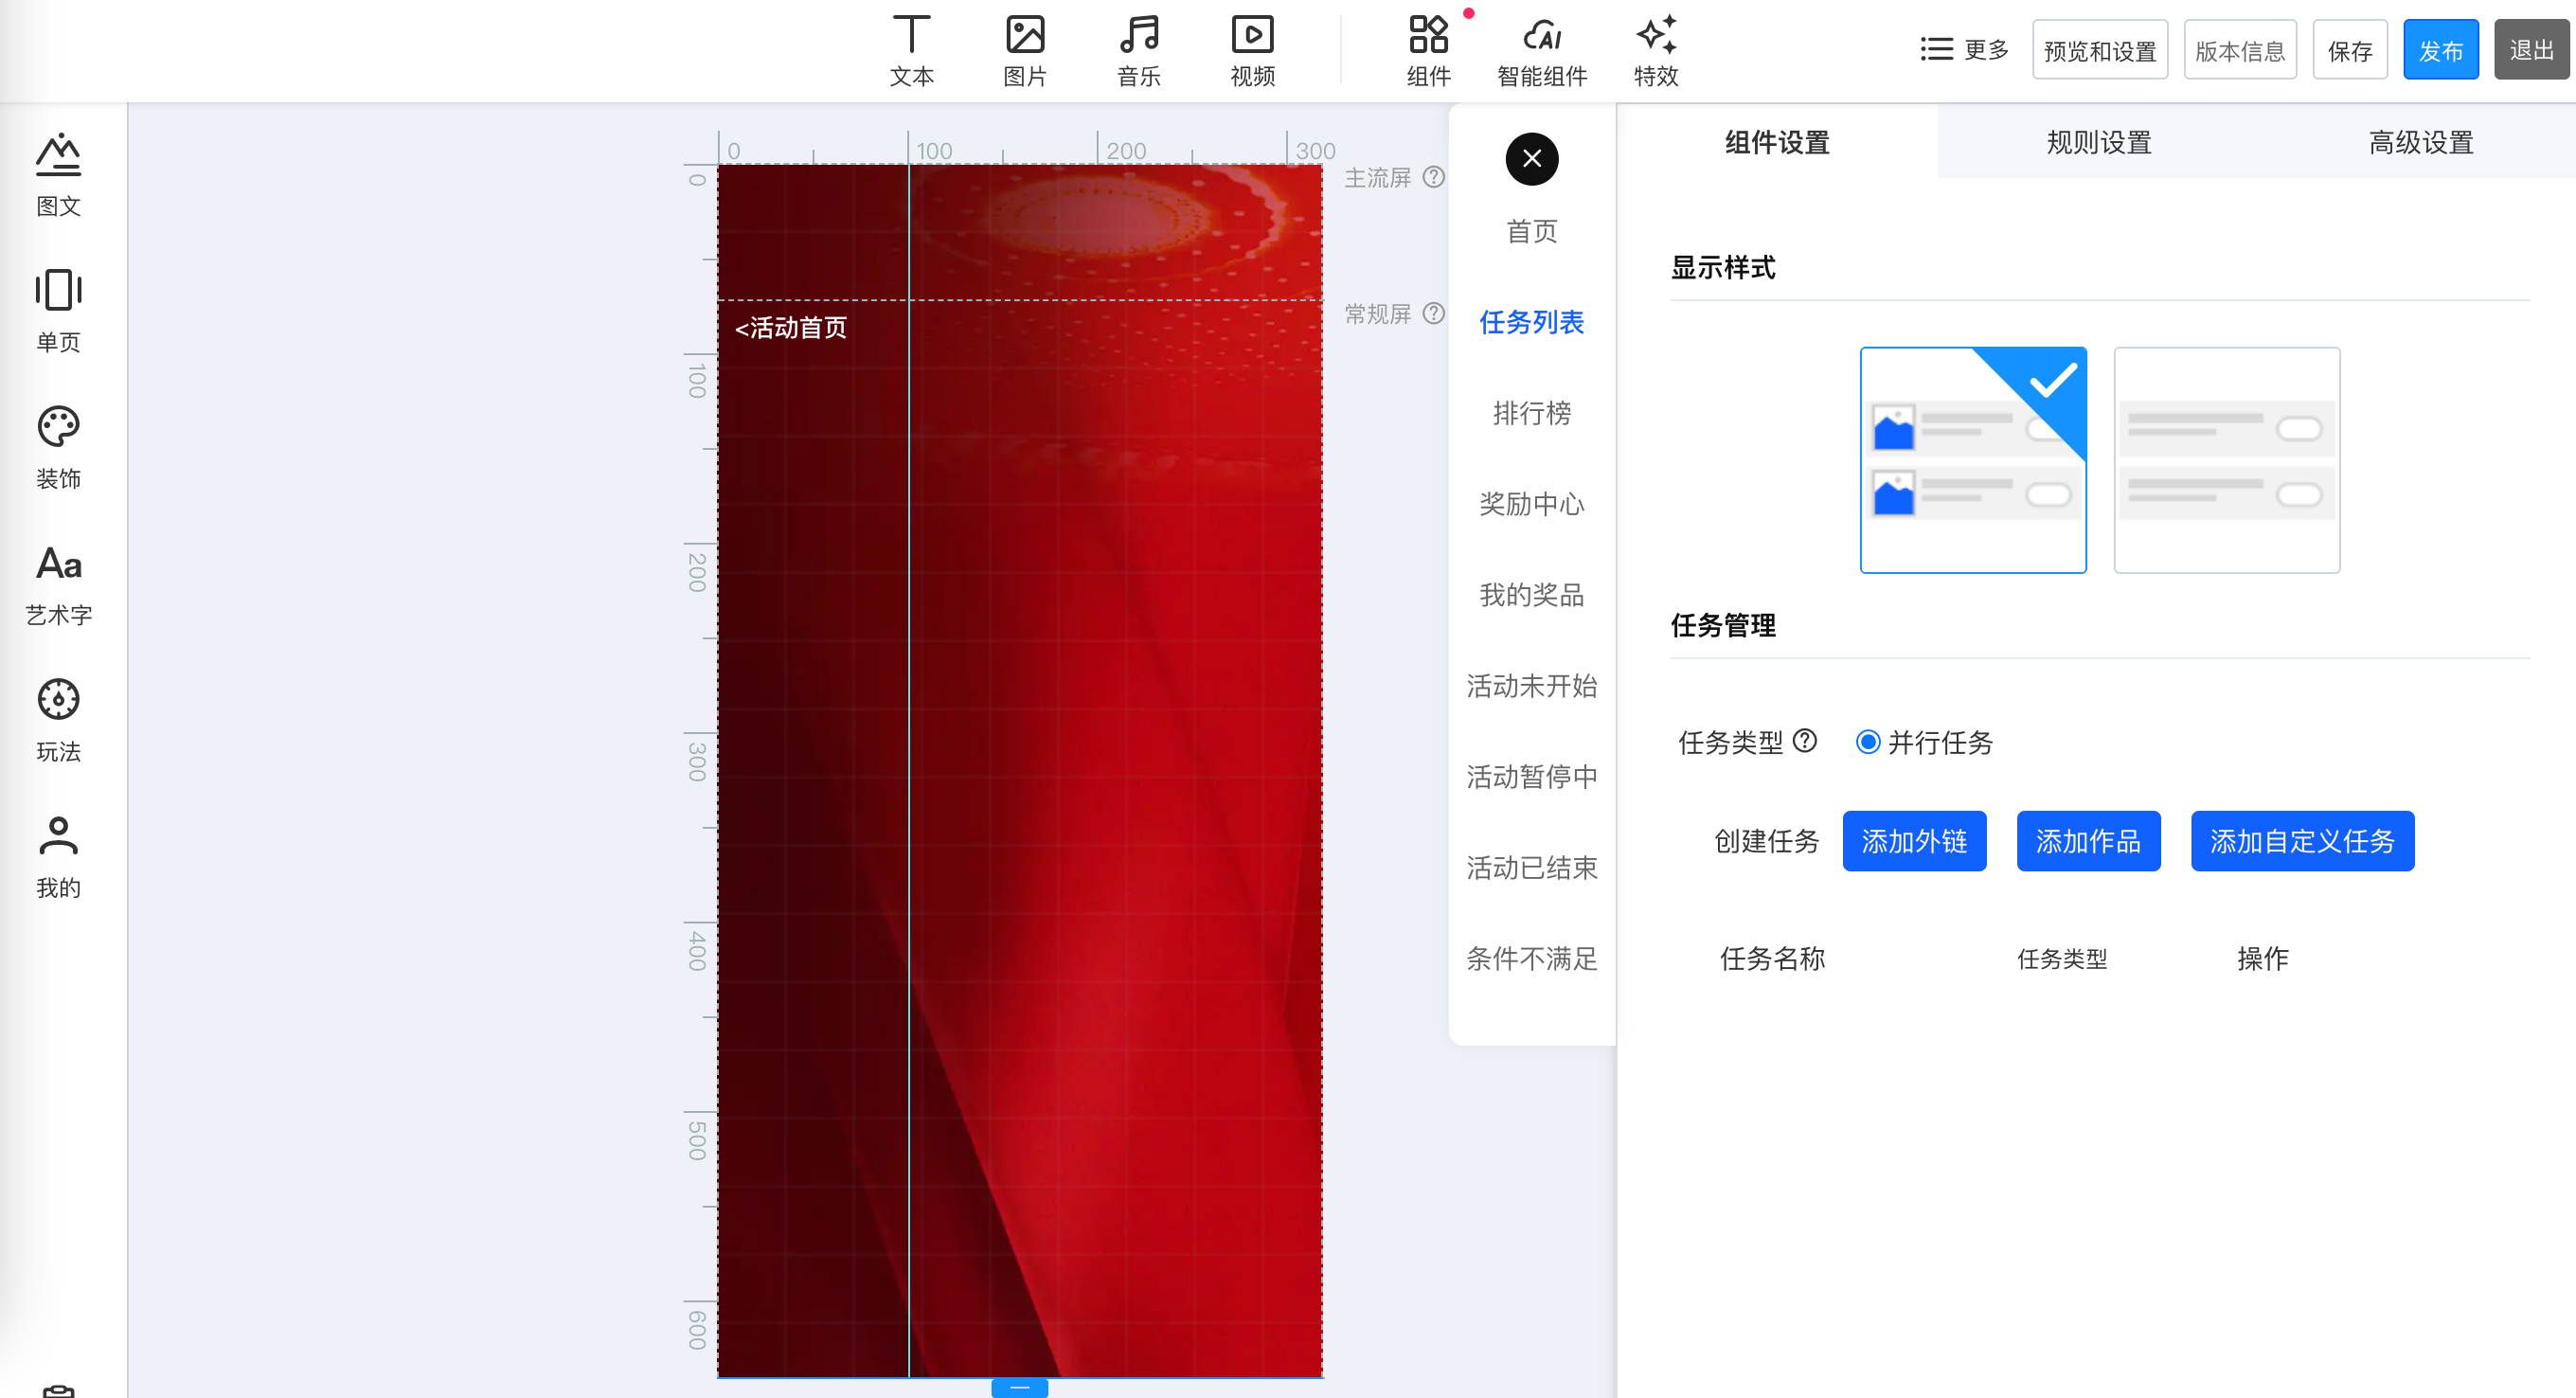The height and width of the screenshot is (1398, 2576).
Task: Open 装饰 decorations panel
Action: coord(58,447)
